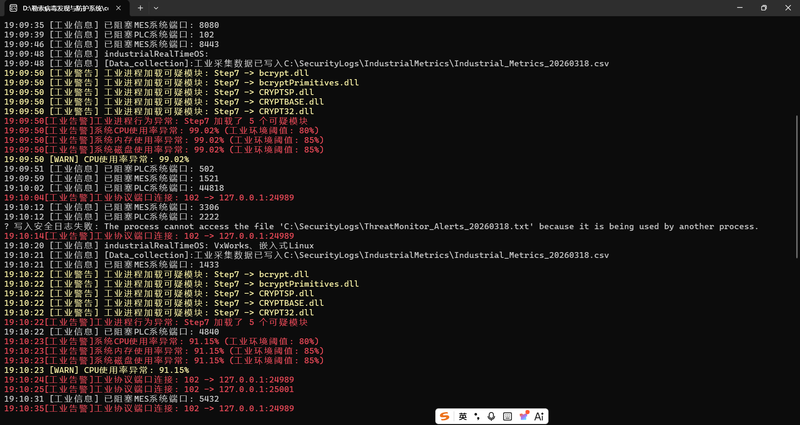Click the terminal icon on the active tab
The image size is (800, 425).
click(13, 8)
